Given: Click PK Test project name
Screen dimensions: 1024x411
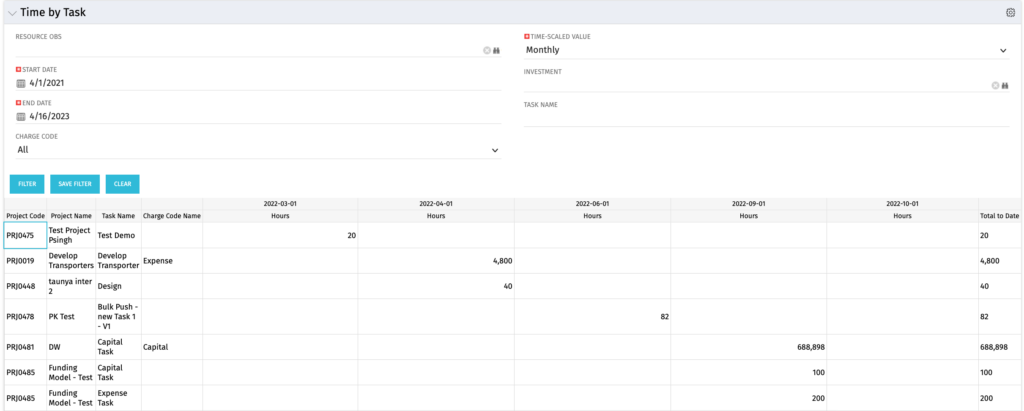Looking at the screenshot, I should click(x=71, y=316).
